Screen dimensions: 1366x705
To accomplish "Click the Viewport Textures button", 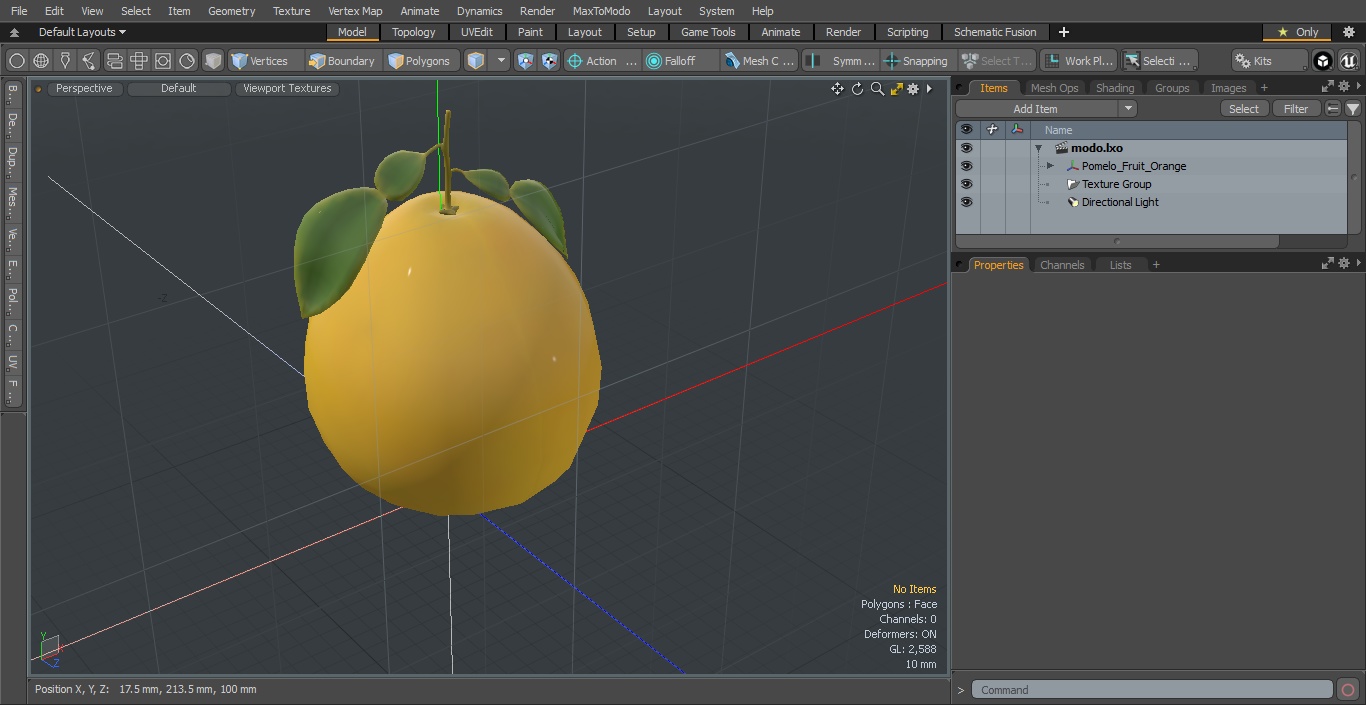I will pos(287,88).
